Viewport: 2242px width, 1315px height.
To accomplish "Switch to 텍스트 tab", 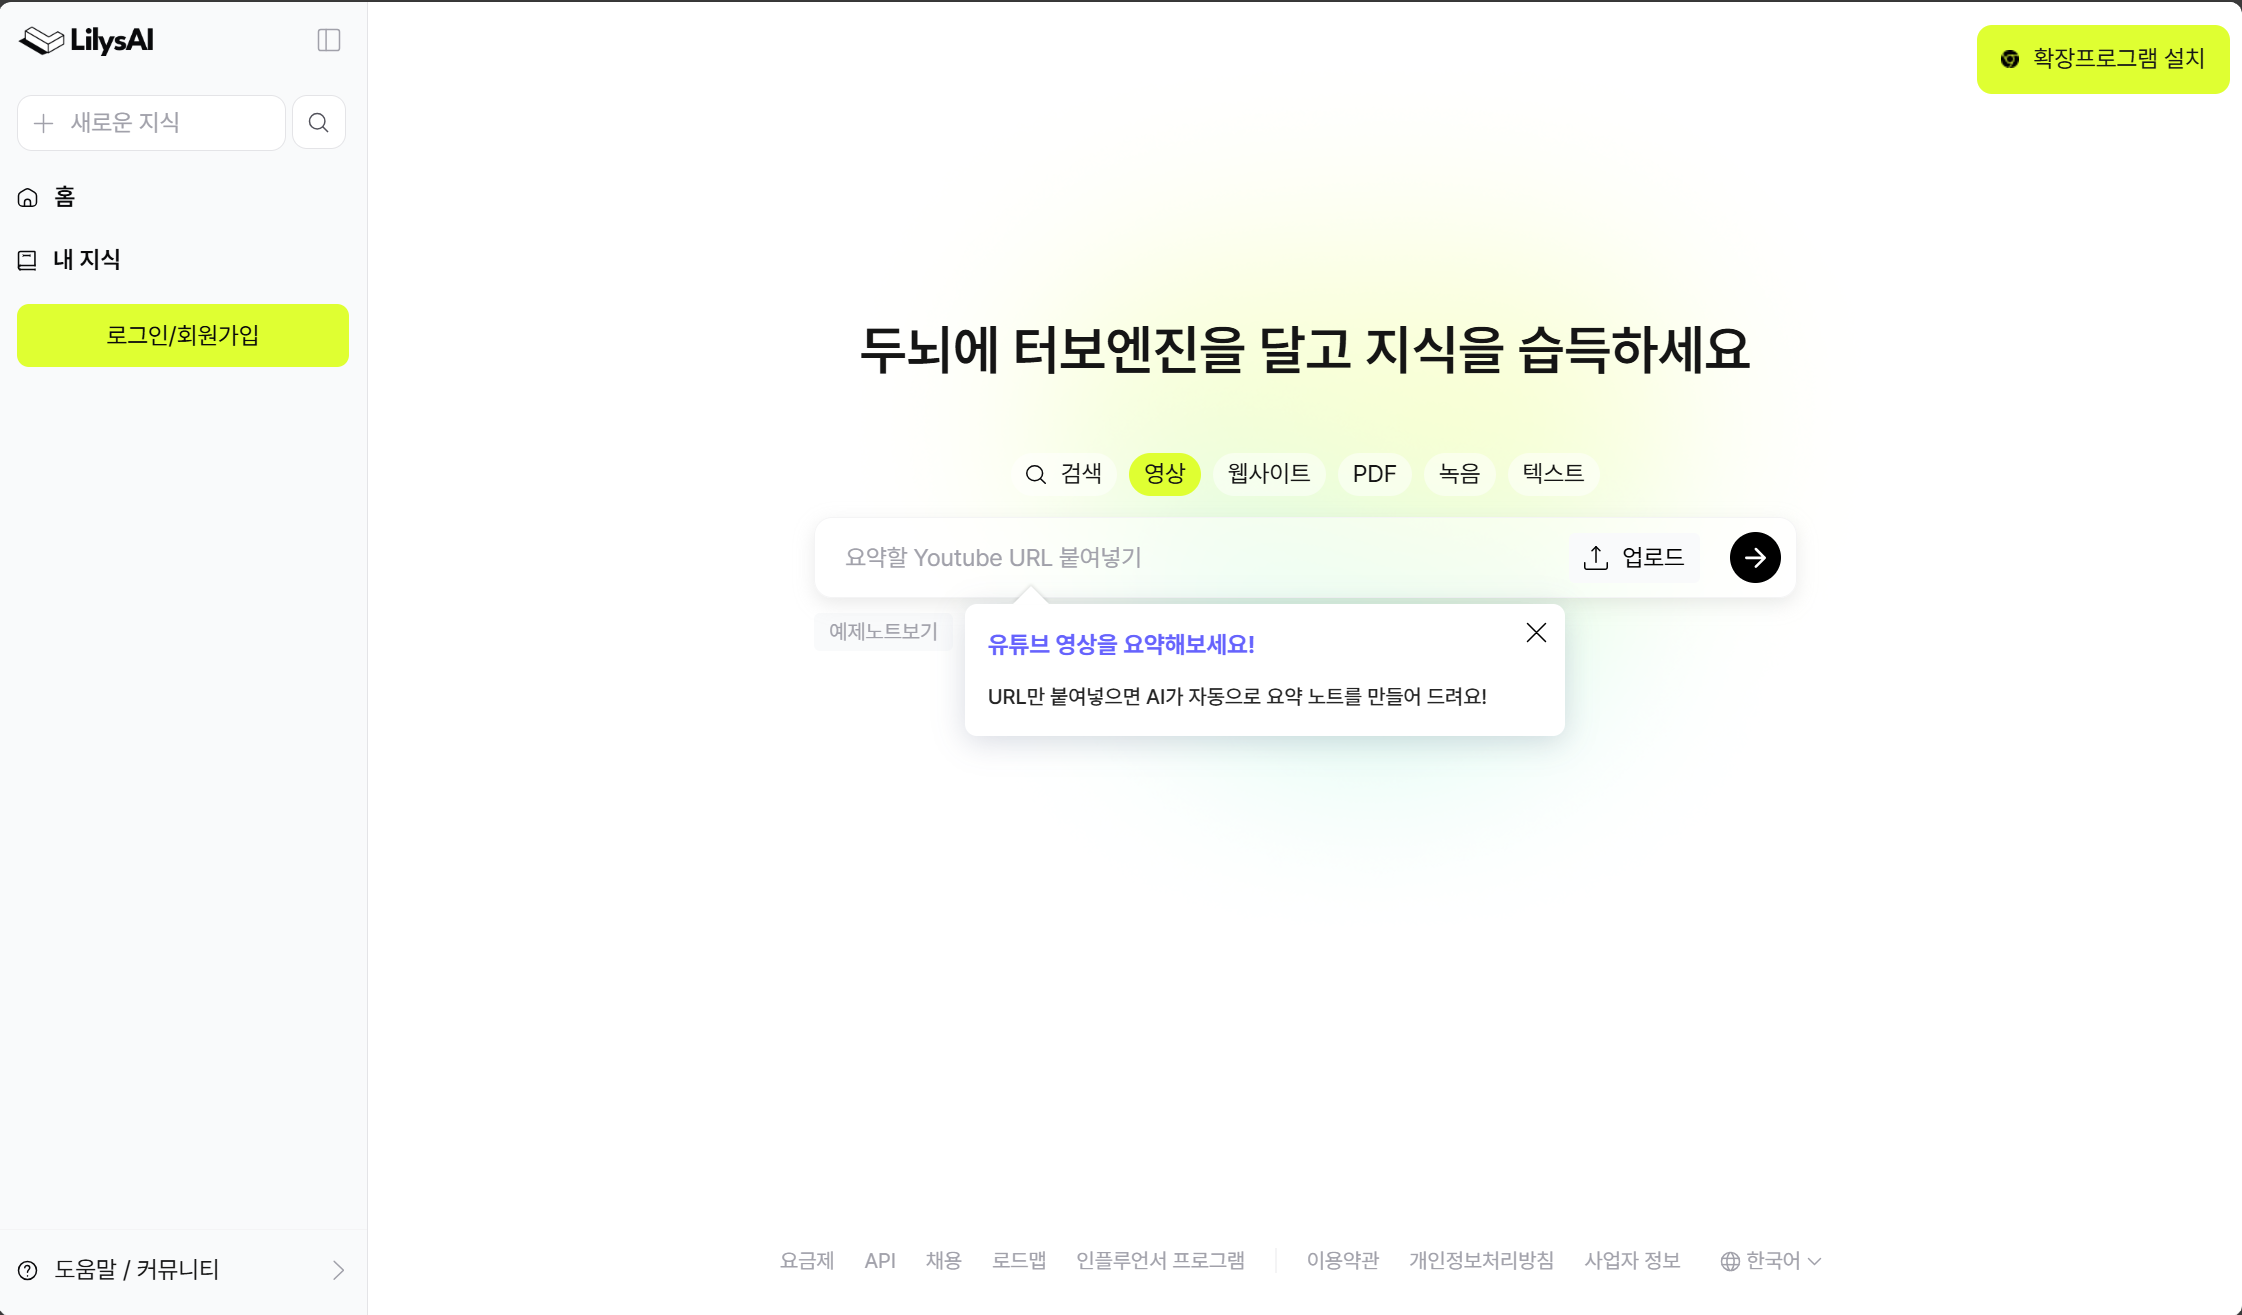I will click(1553, 474).
